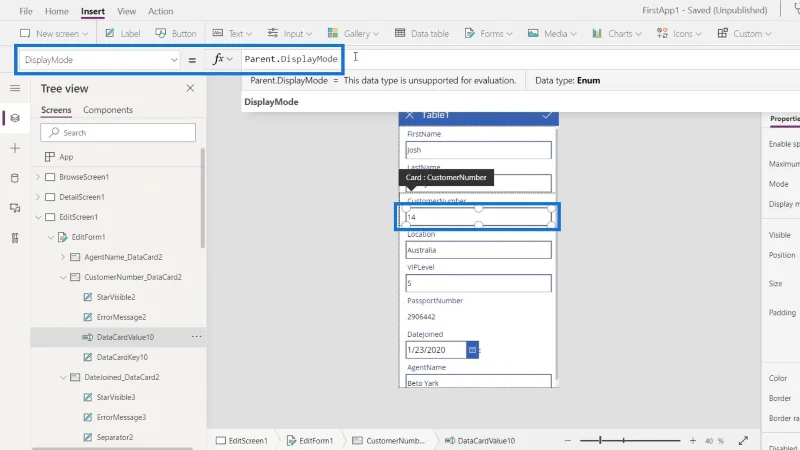Image resolution: width=800 pixels, height=450 pixels.
Task: Open the Gallery dropdown
Action: 353,34
